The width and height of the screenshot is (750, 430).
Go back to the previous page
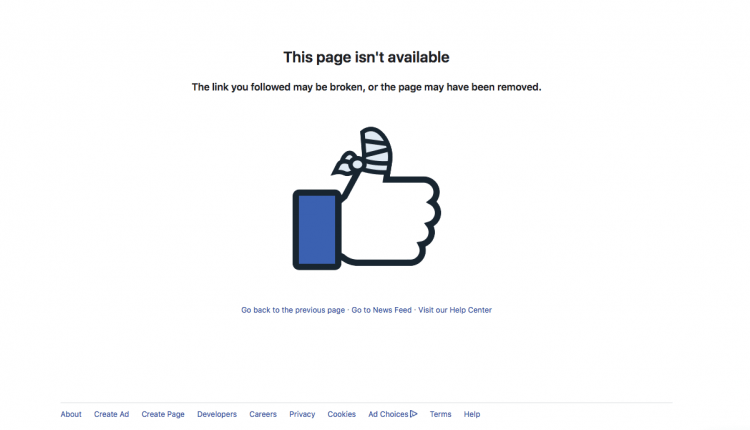pos(293,310)
